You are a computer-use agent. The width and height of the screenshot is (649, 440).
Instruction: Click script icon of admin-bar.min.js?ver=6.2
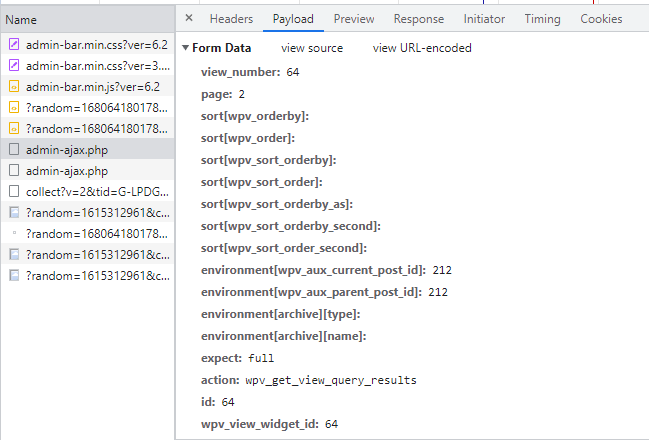tap(14, 86)
